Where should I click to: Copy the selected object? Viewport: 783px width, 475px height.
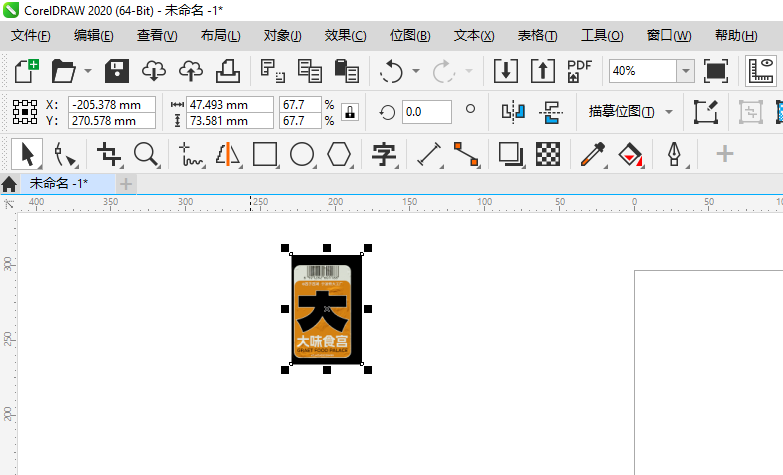(310, 71)
